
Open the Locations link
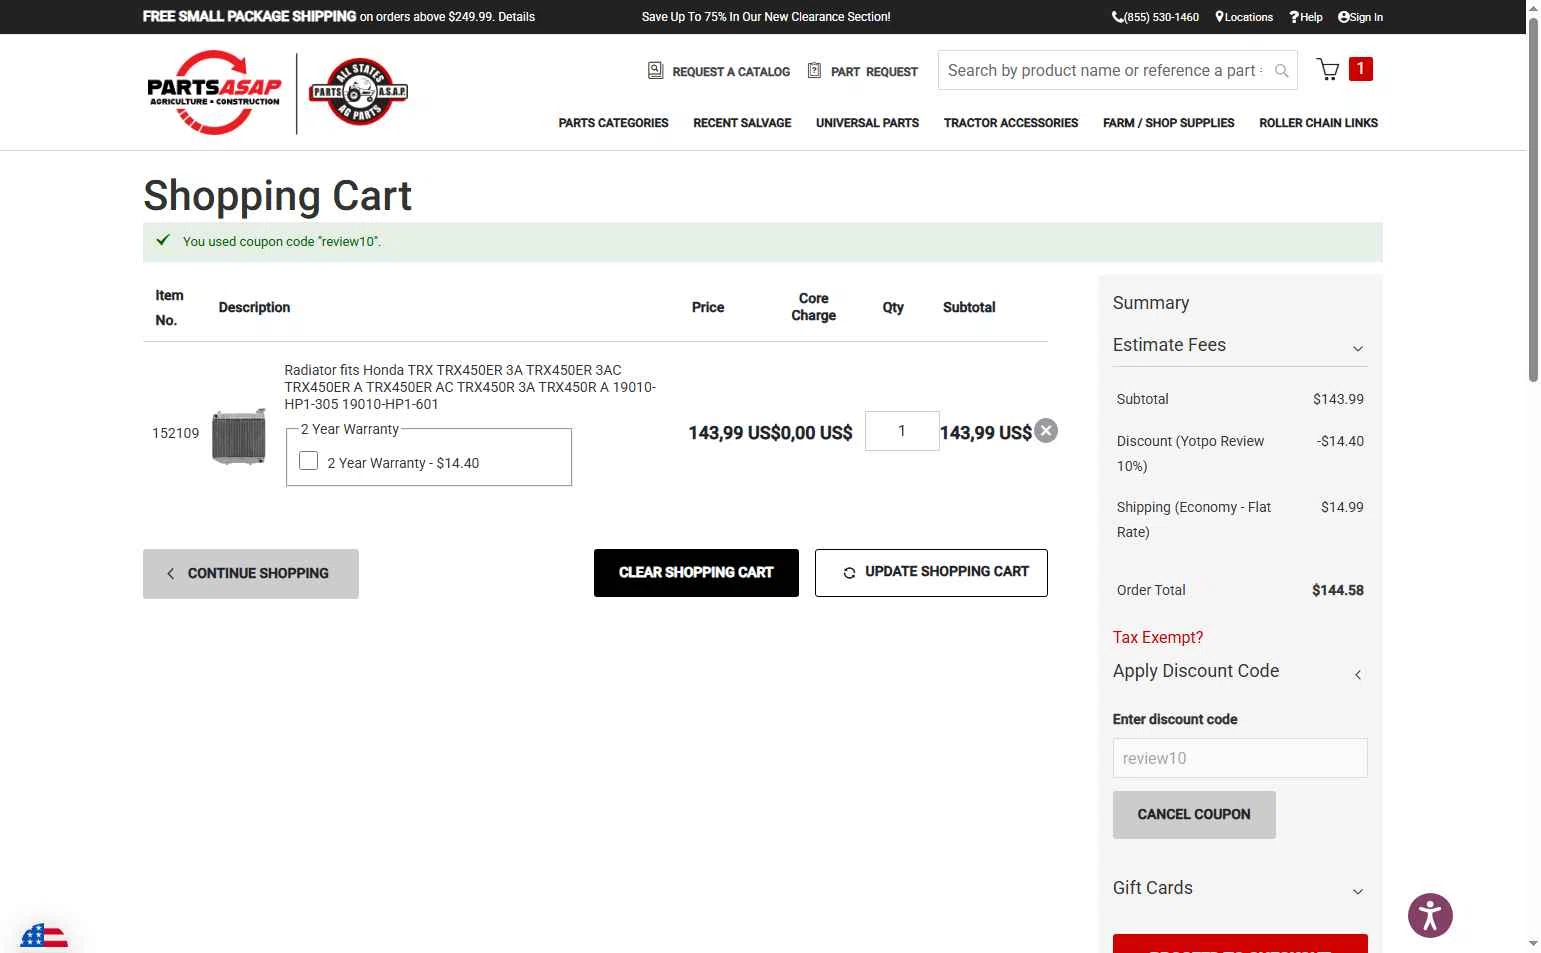point(1244,17)
